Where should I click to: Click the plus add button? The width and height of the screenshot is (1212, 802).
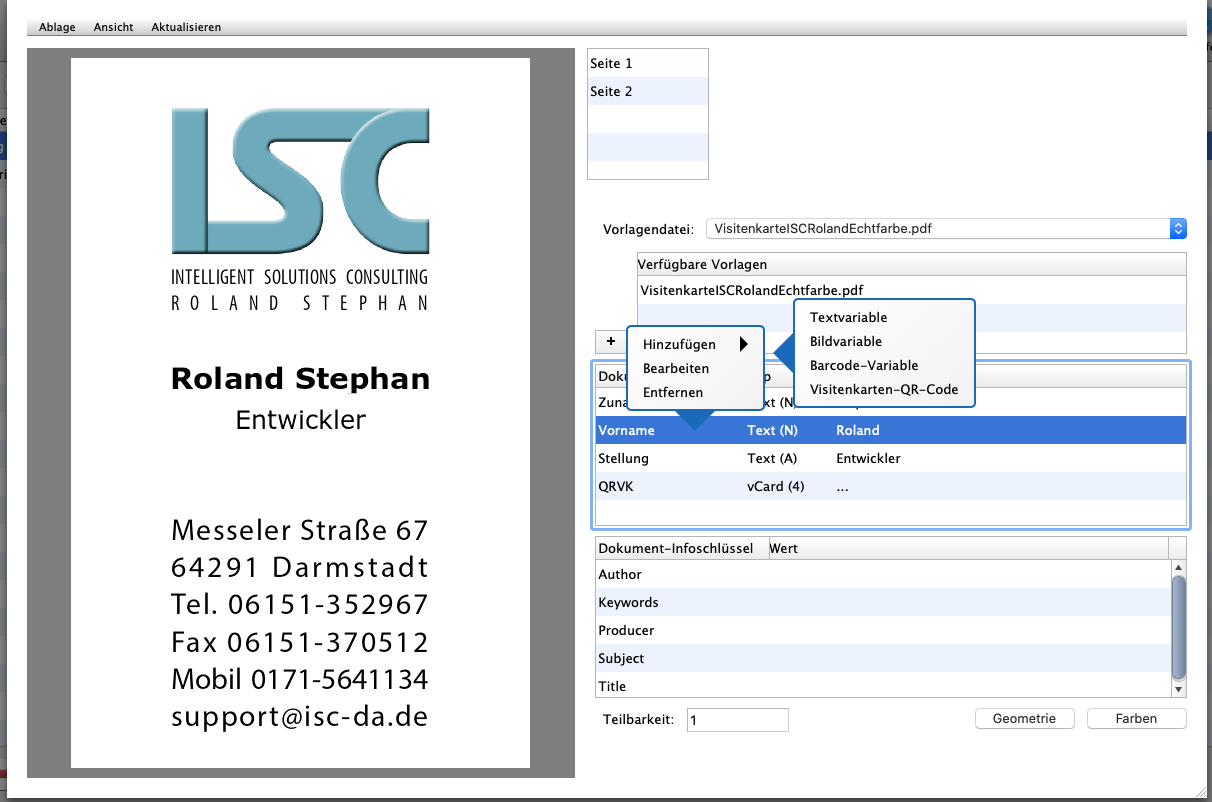click(610, 342)
